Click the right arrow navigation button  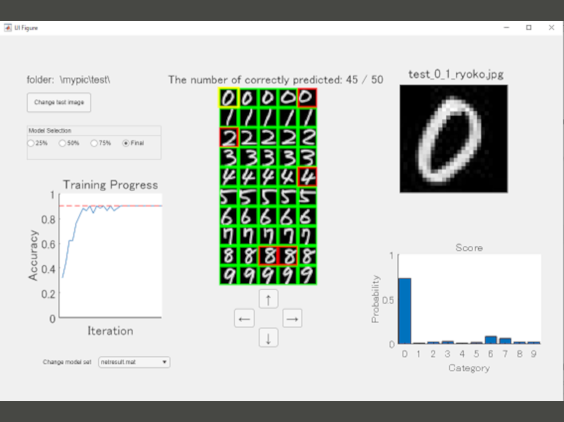[292, 318]
